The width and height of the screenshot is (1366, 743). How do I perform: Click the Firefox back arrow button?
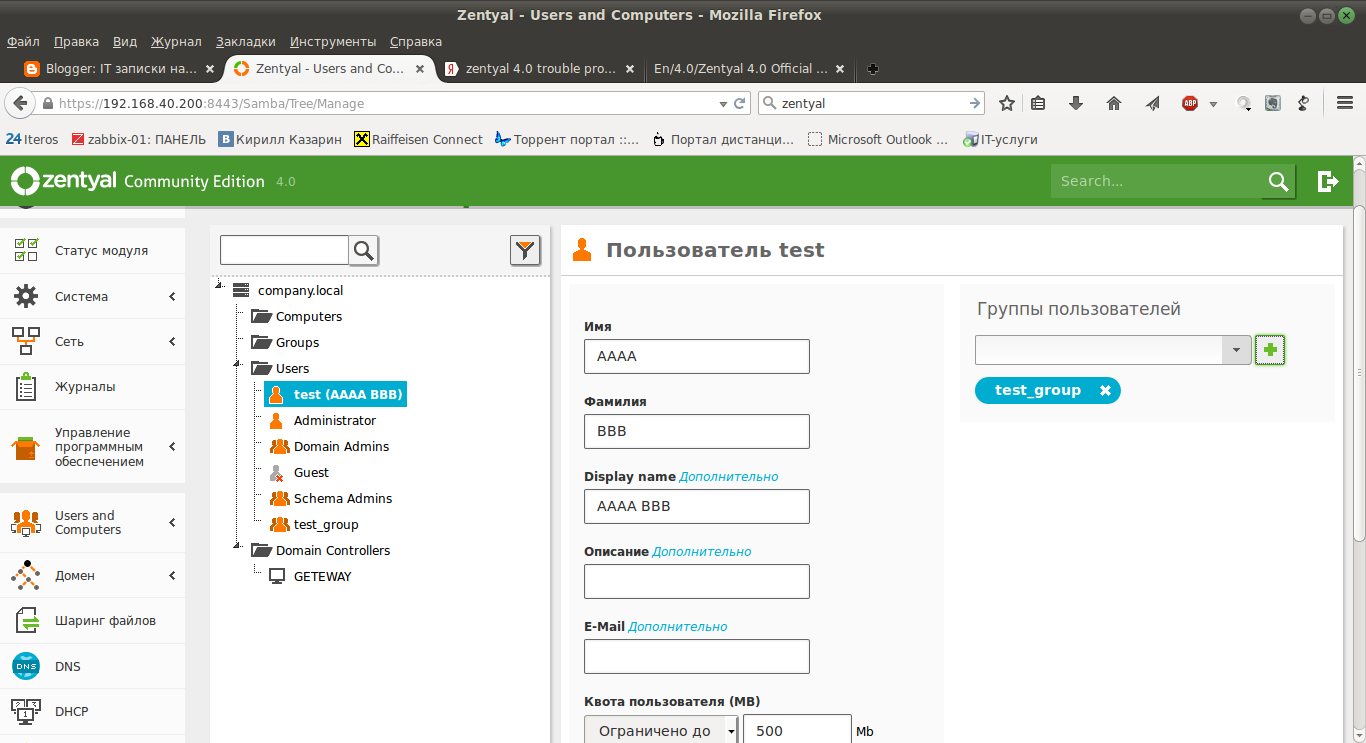coord(19,103)
